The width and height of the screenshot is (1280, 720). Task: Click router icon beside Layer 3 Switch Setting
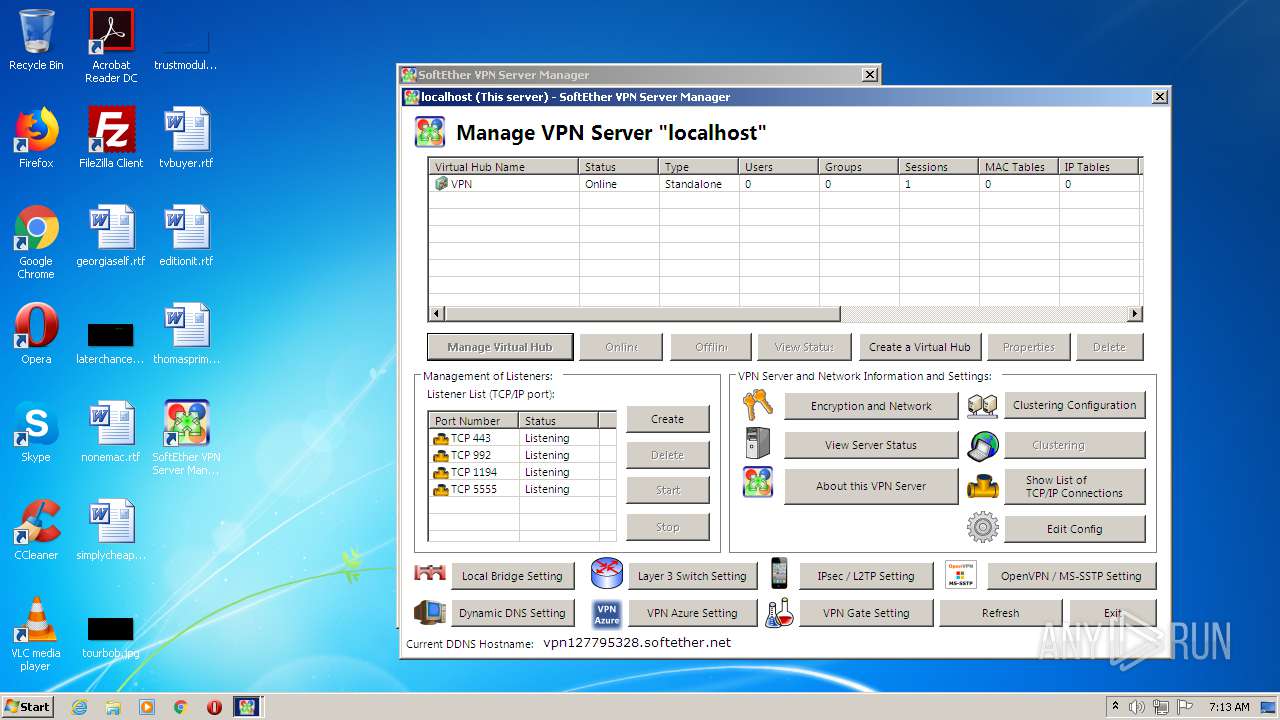[x=607, y=574]
